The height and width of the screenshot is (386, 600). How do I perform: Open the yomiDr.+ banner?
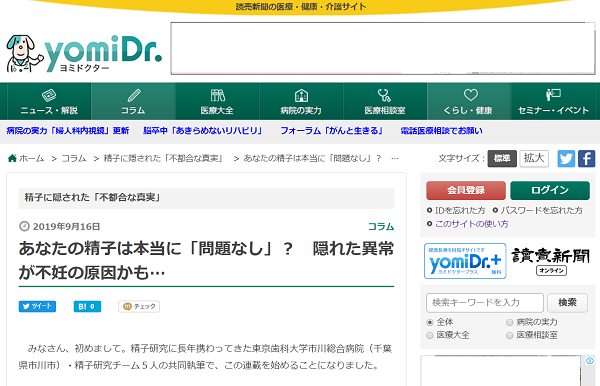click(x=465, y=261)
